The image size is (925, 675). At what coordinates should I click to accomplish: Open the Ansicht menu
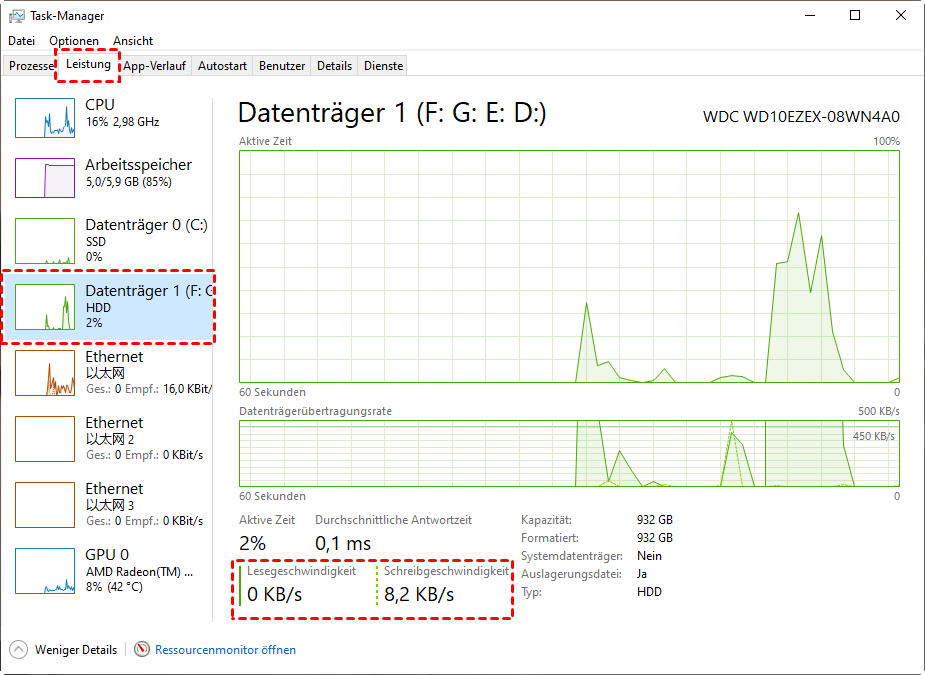133,41
